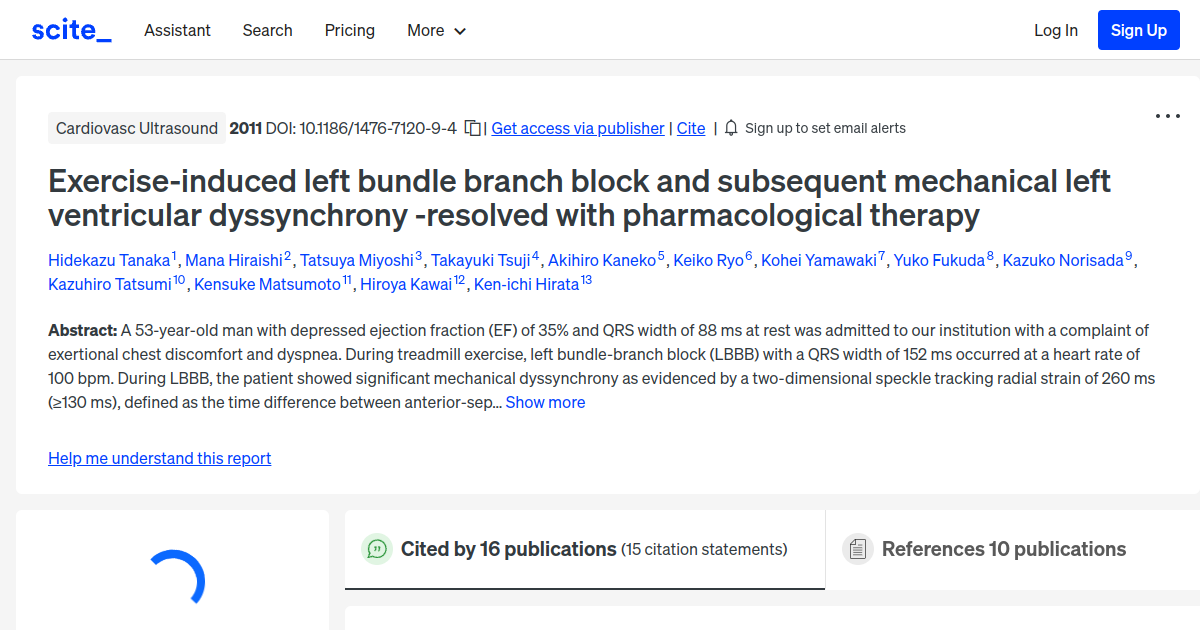
Task: Click the scite_ logo
Action: [70, 29]
